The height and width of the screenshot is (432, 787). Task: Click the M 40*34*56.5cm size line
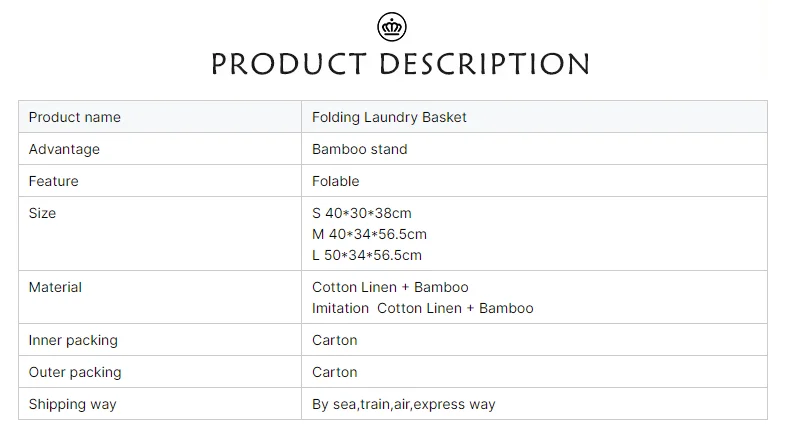(x=369, y=234)
